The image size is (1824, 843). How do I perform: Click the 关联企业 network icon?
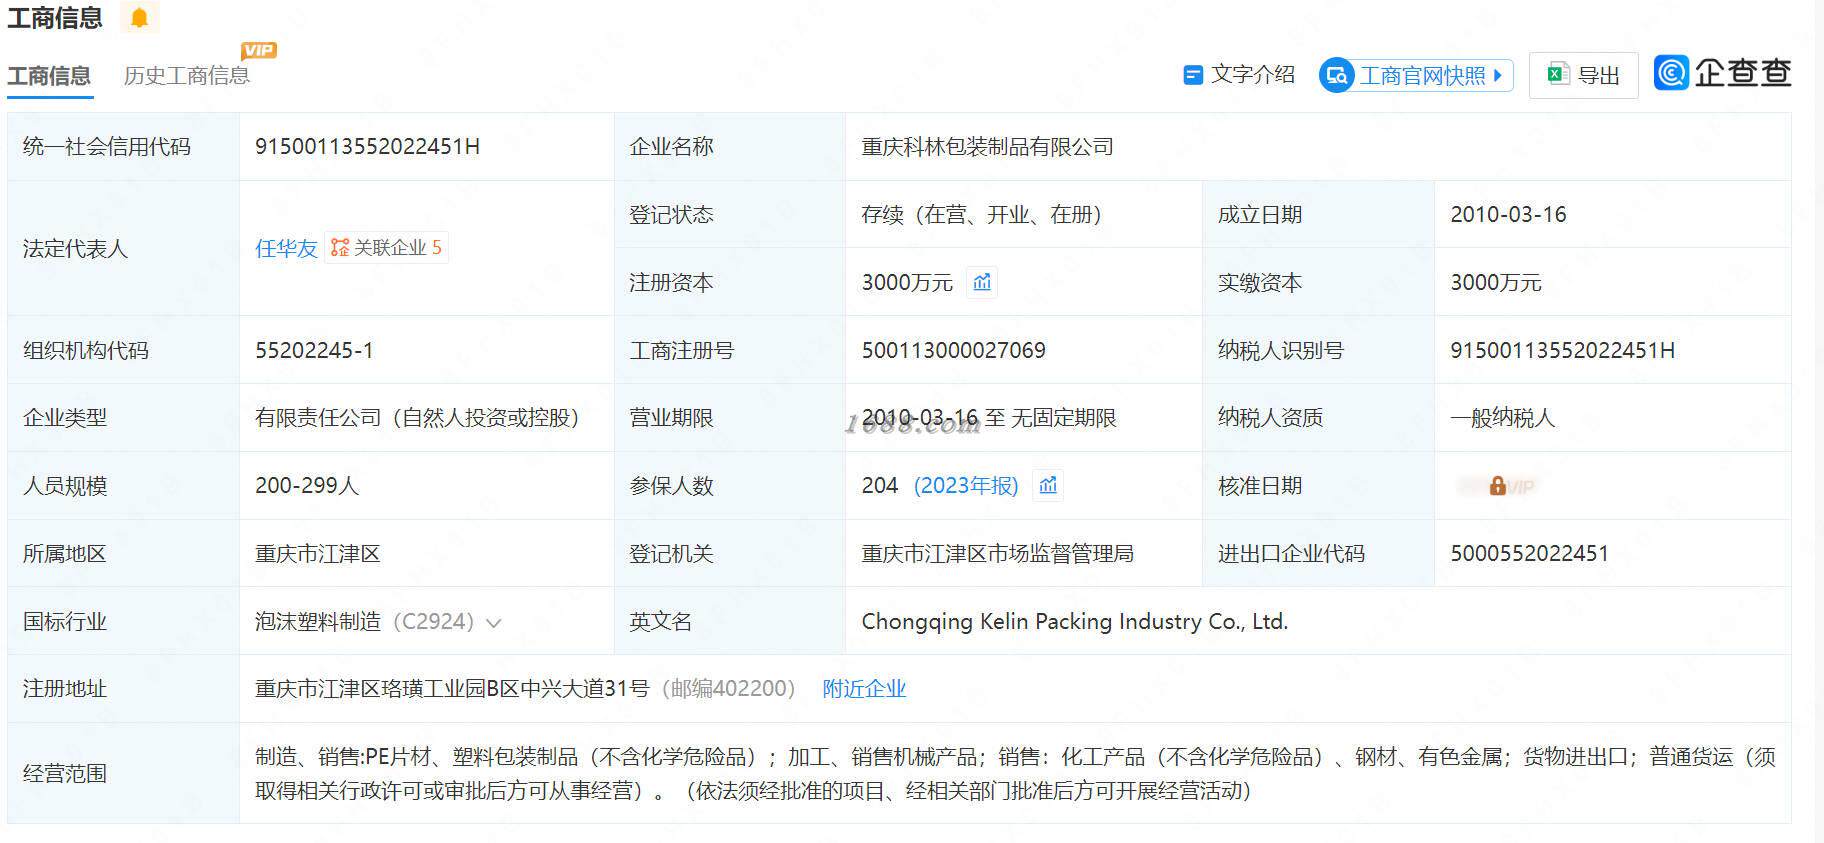(340, 248)
